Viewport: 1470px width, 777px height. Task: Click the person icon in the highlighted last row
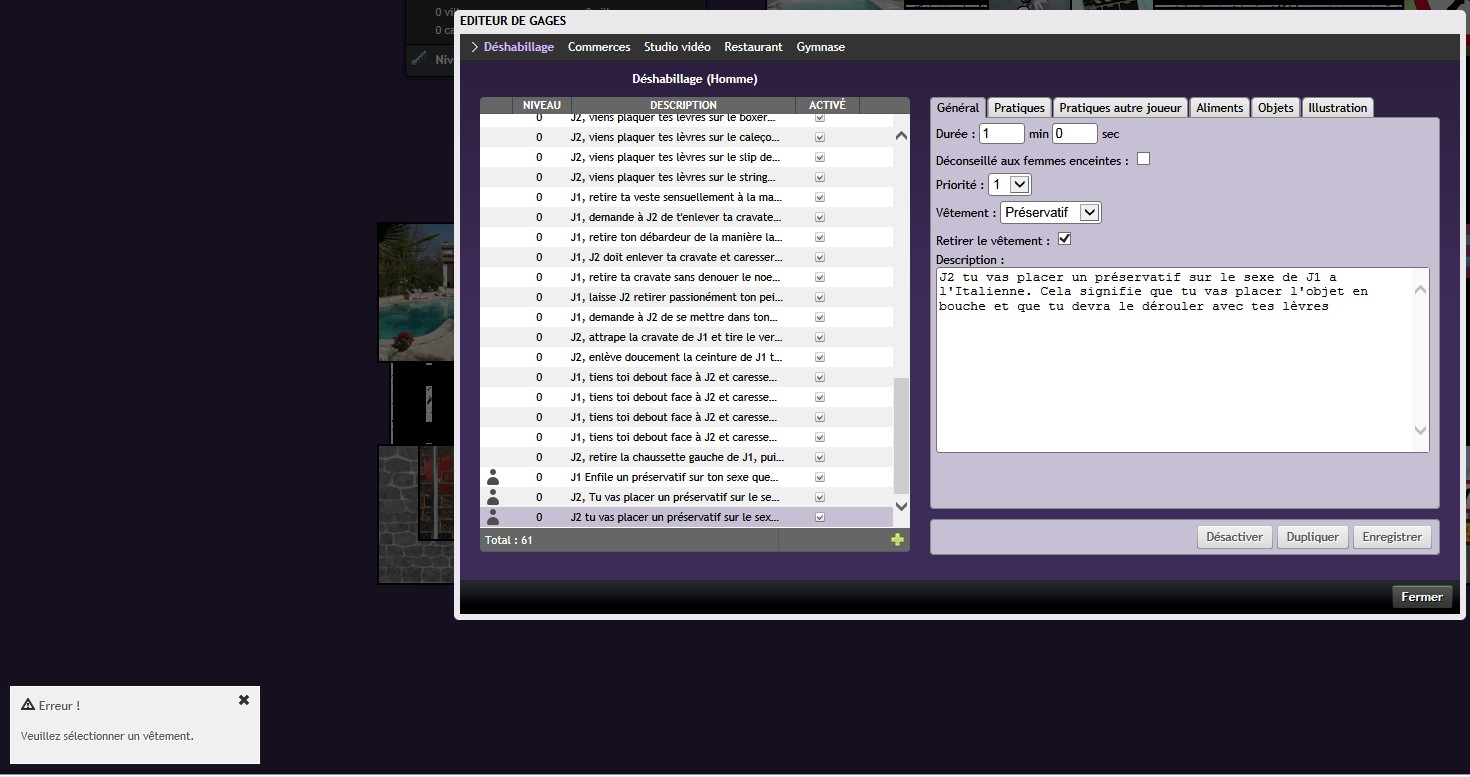[492, 517]
